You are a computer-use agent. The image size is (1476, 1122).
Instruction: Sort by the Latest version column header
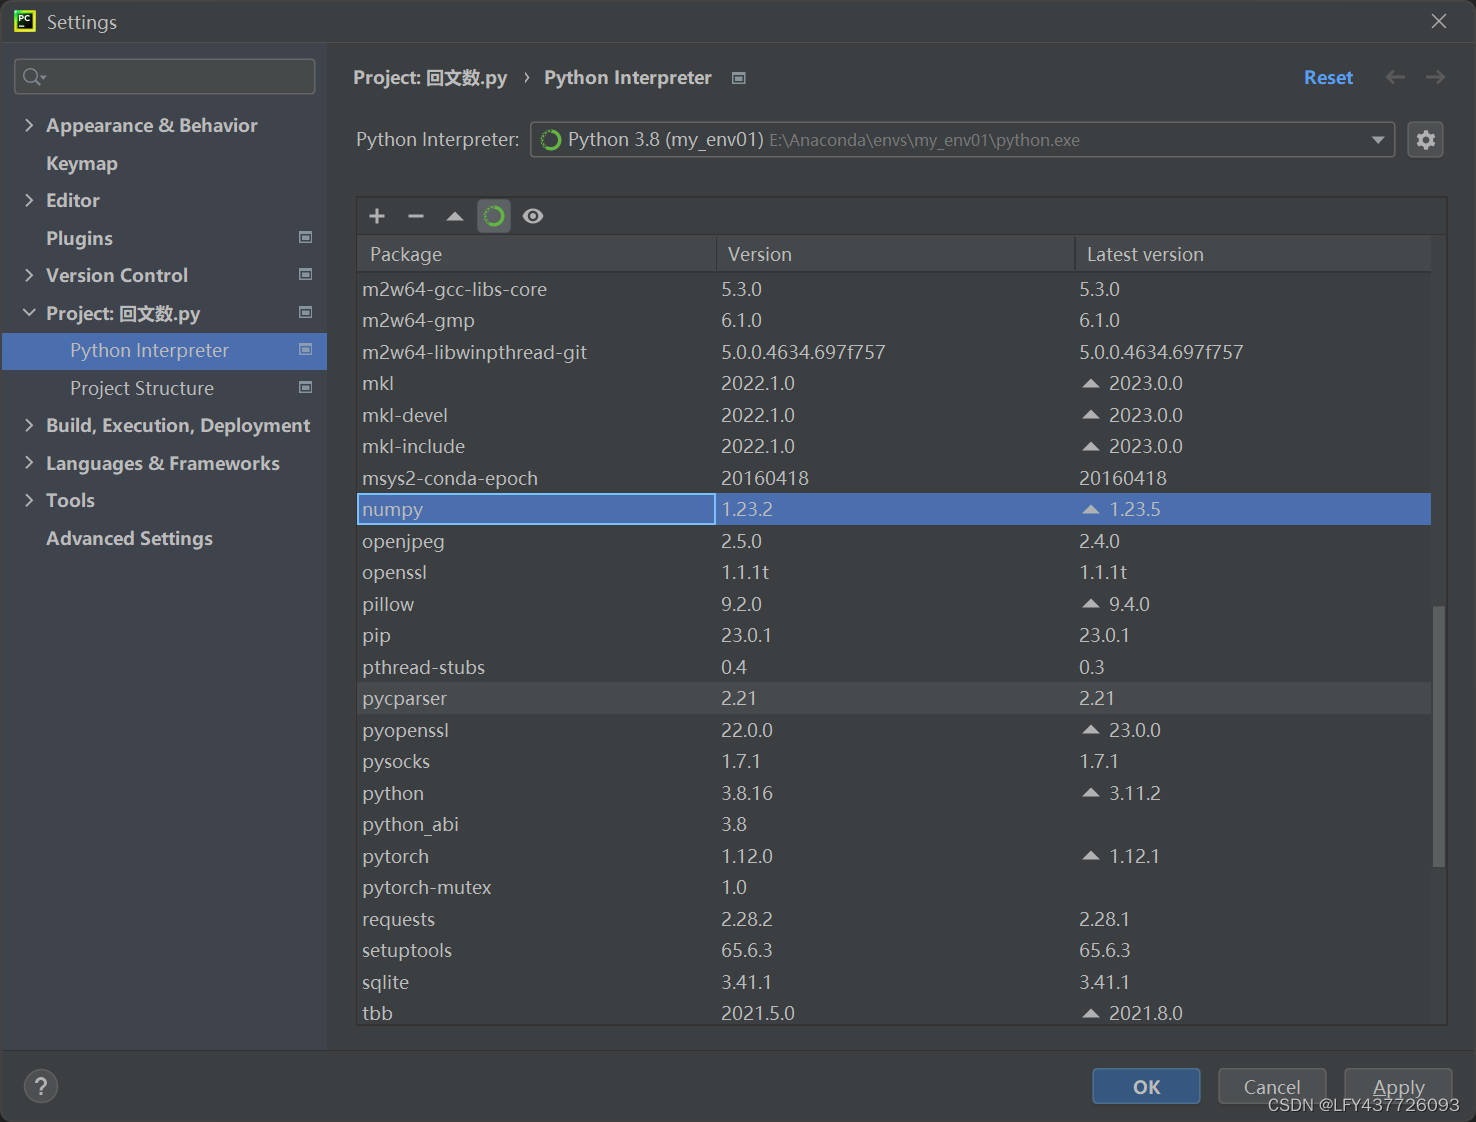pos(1253,254)
